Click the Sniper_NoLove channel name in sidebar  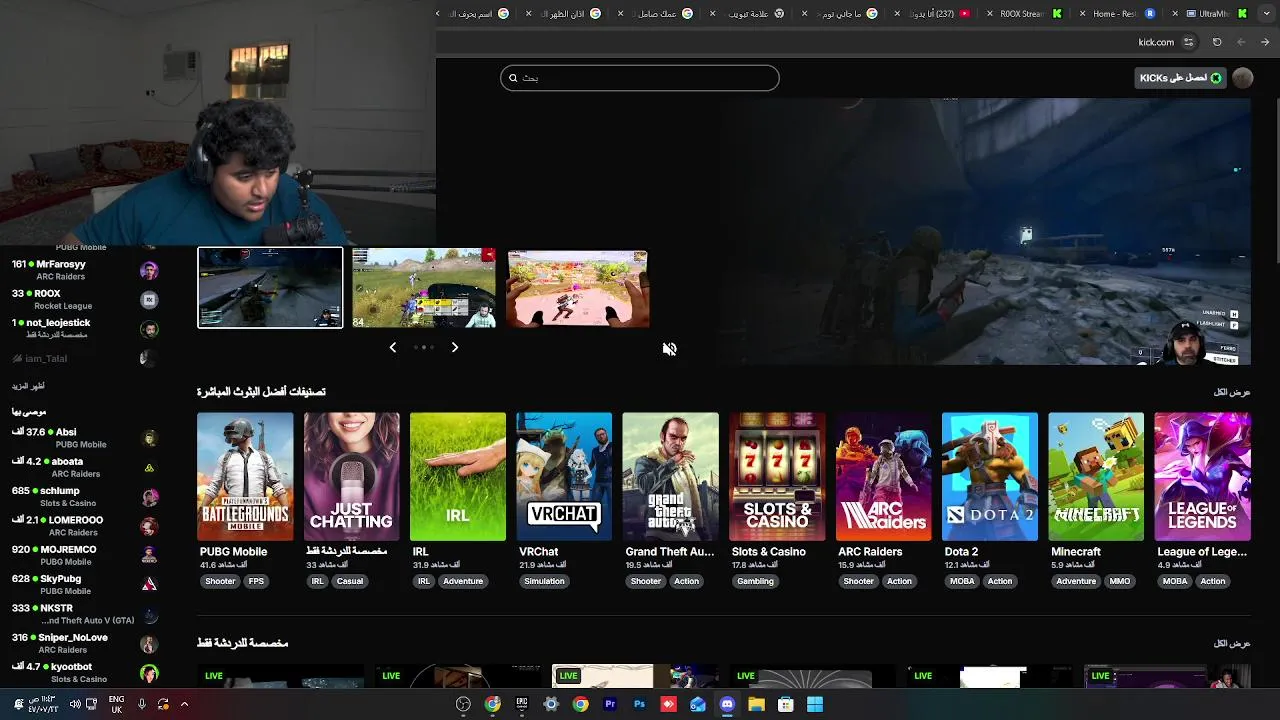click(x=73, y=637)
